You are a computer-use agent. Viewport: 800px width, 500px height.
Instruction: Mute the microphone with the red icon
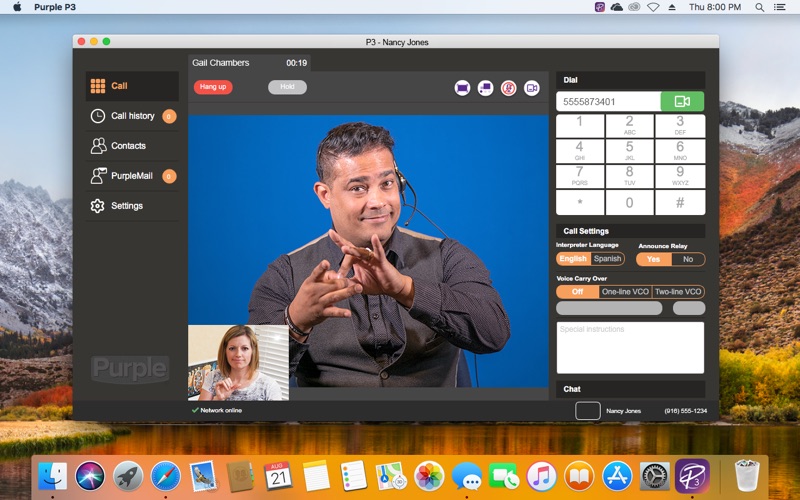point(508,88)
